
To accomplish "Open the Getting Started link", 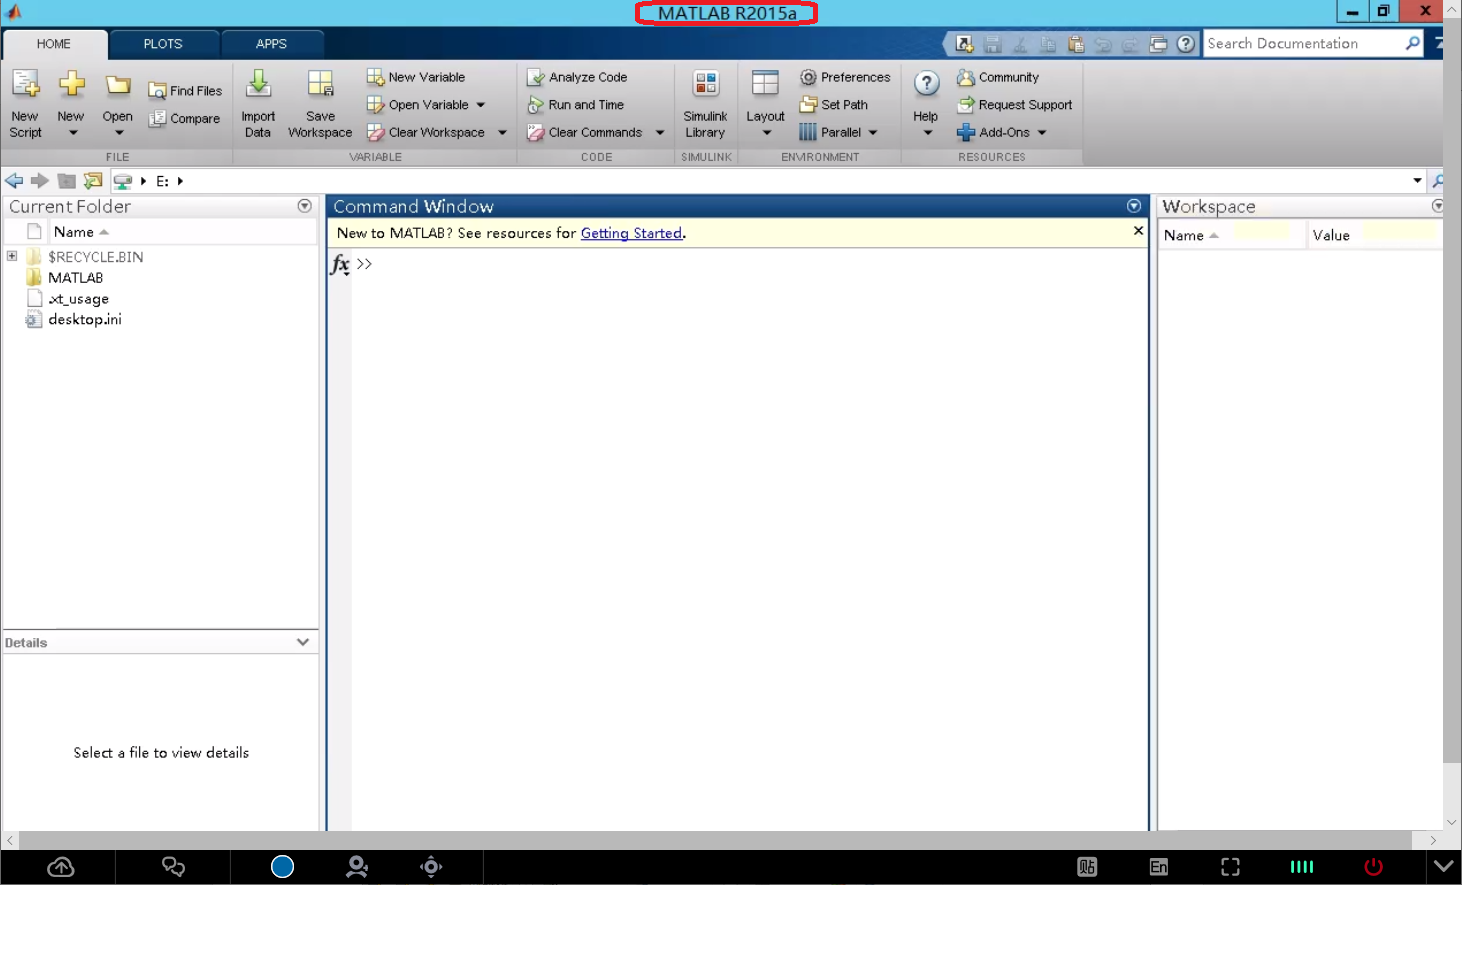I will [632, 233].
